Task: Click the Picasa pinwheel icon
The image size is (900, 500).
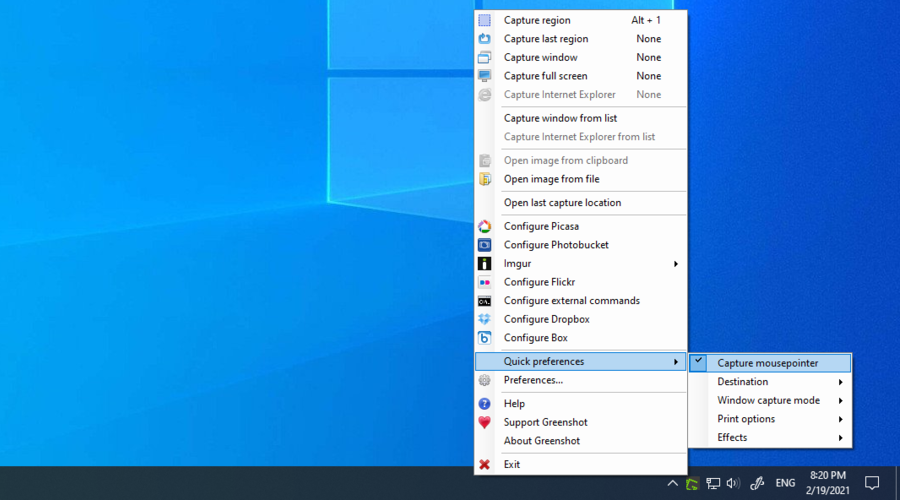Action: click(484, 226)
